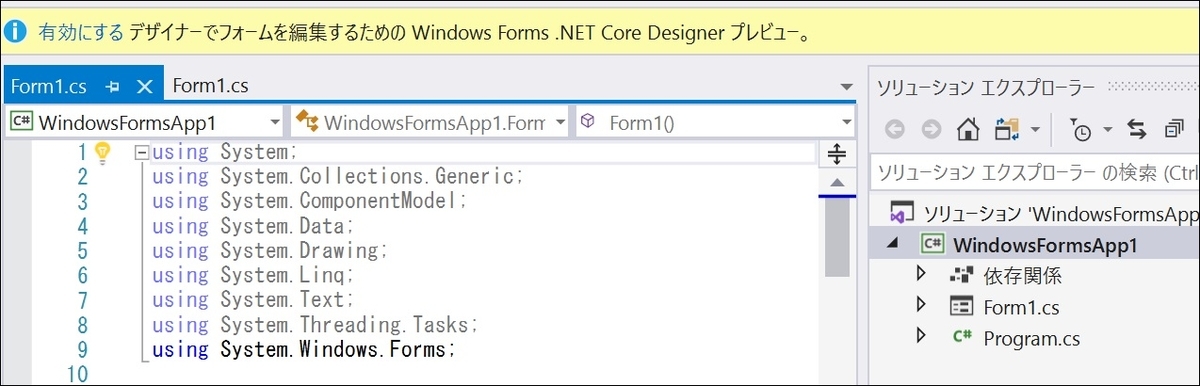This screenshot has width=1200, height=386.
Task: Click line number 1 in the editor margin
Action: point(83,152)
